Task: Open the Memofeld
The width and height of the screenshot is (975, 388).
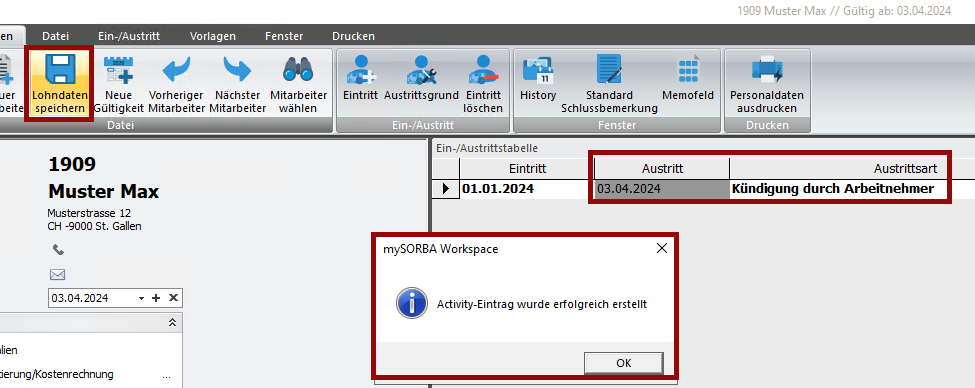Action: point(688,78)
